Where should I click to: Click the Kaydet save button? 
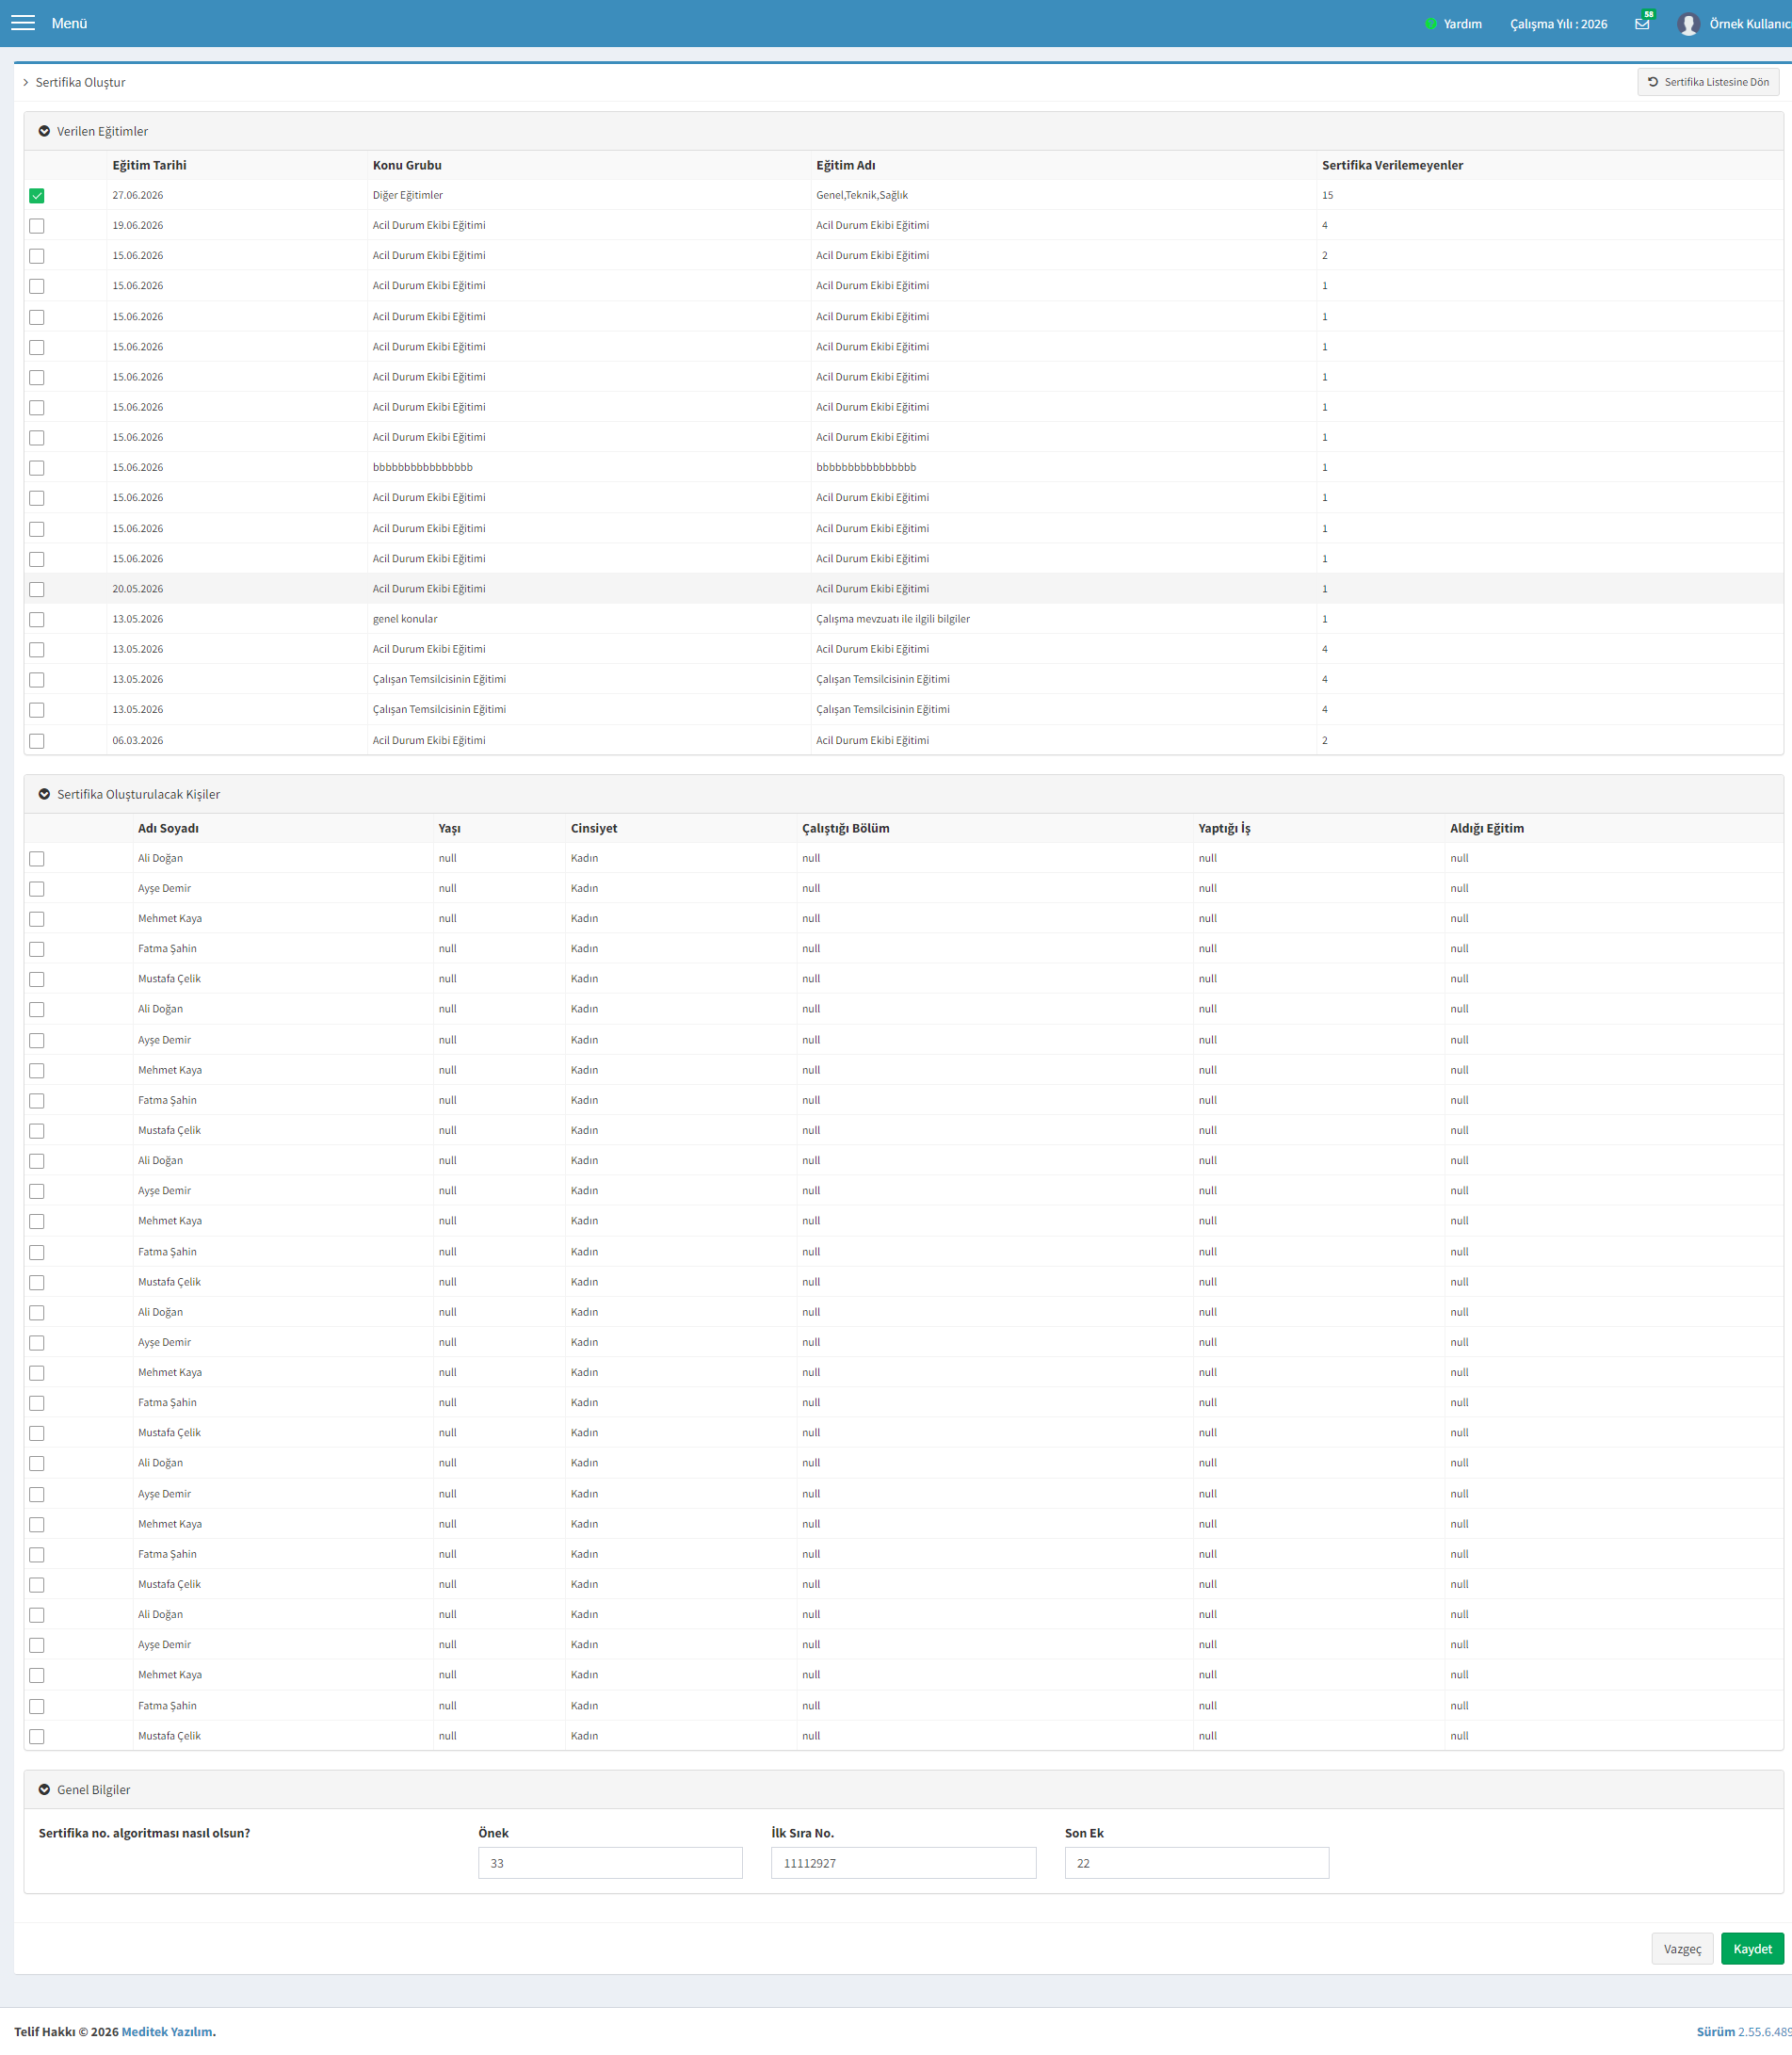[1752, 1949]
